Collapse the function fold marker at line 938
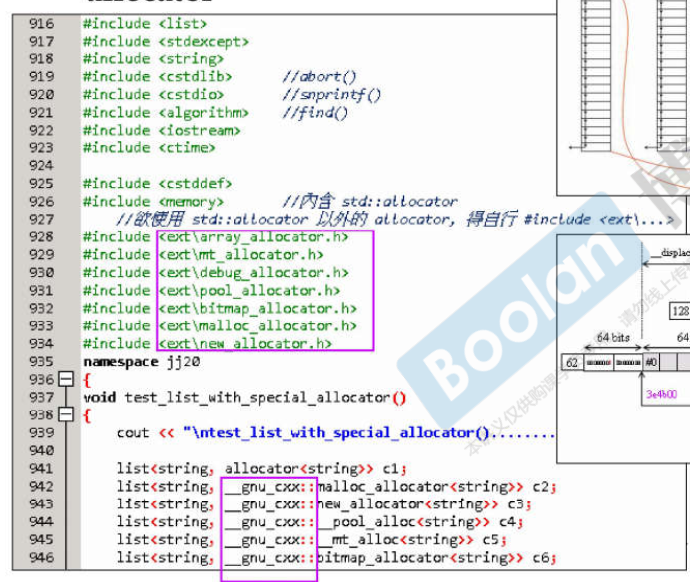 [x=67, y=415]
